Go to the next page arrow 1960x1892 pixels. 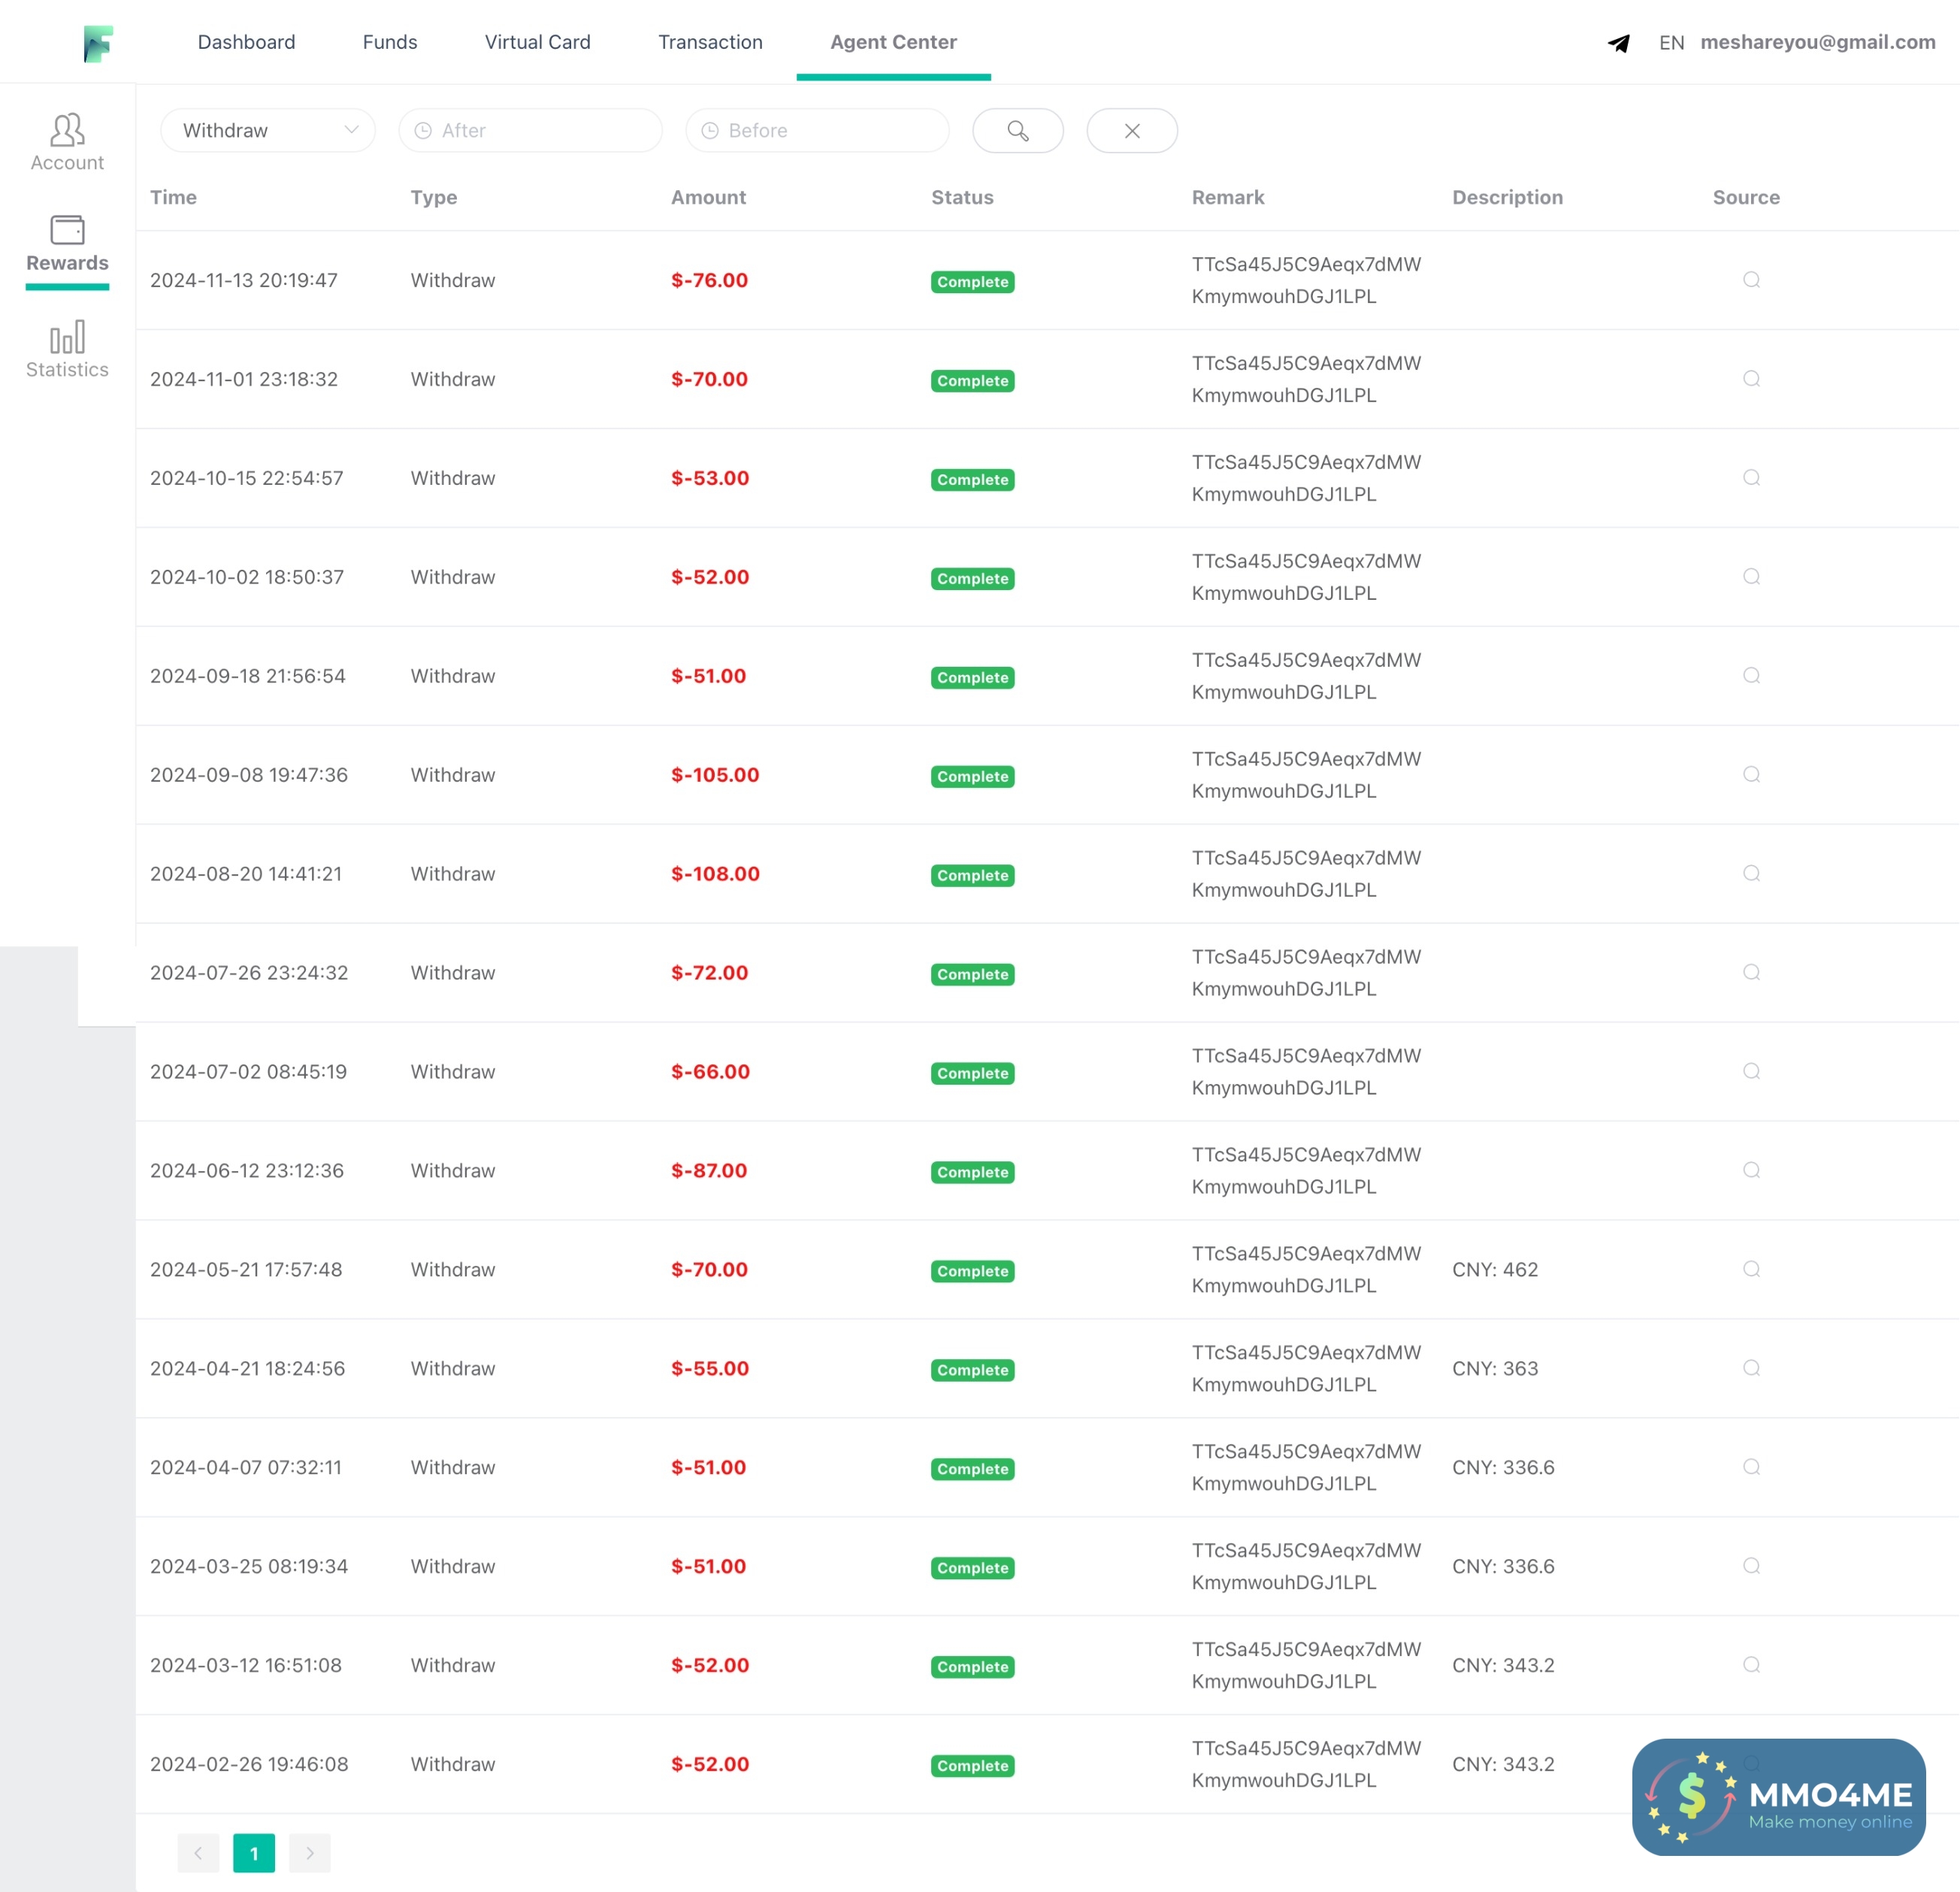tap(310, 1854)
